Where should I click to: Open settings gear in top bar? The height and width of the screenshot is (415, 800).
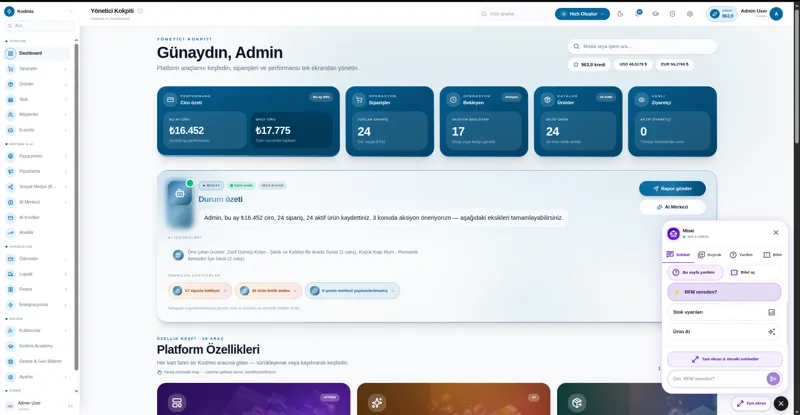pos(690,14)
